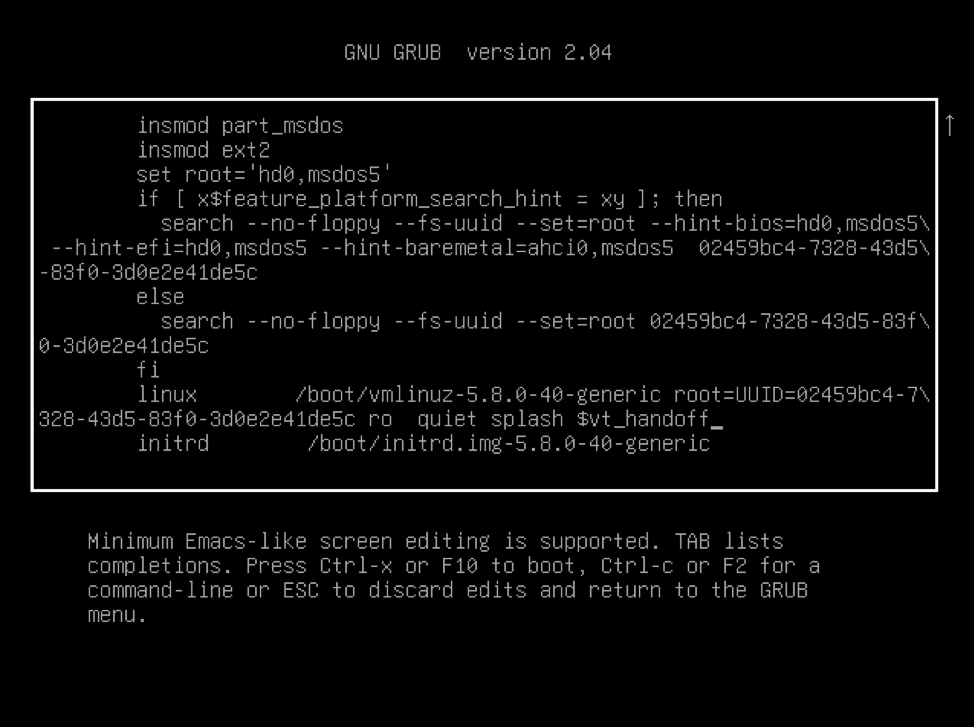Click the 'initrd' command keyword
Screen dimensions: 974x727
pyautogui.click(x=173, y=444)
